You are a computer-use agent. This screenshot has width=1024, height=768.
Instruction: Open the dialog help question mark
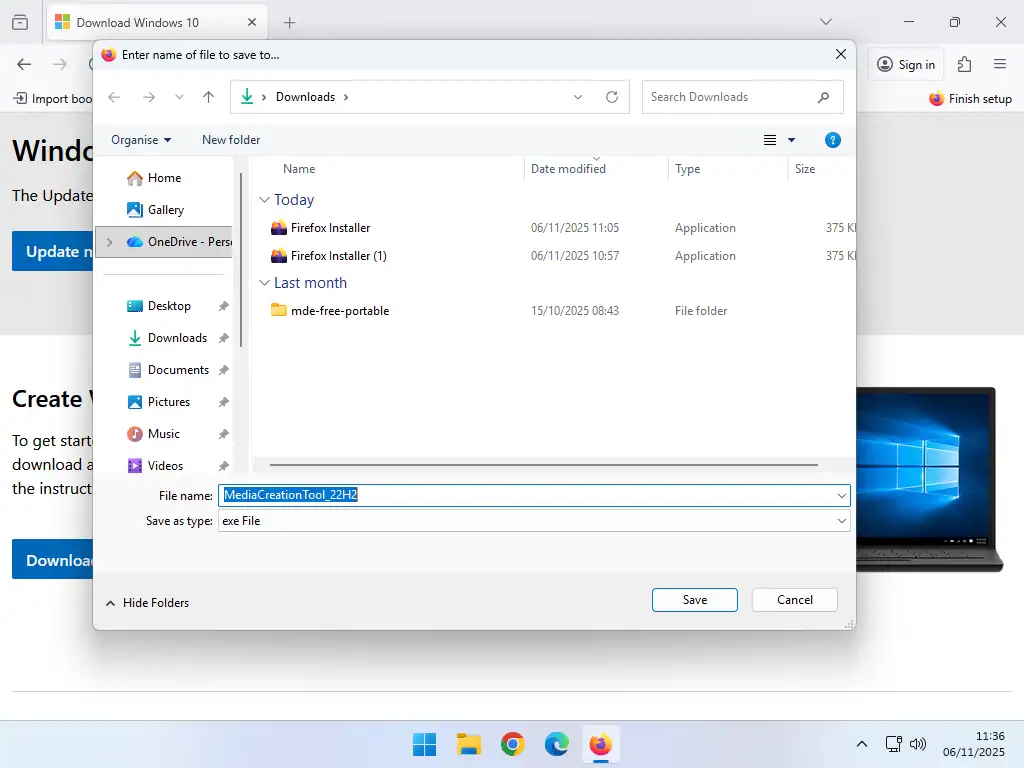point(833,139)
